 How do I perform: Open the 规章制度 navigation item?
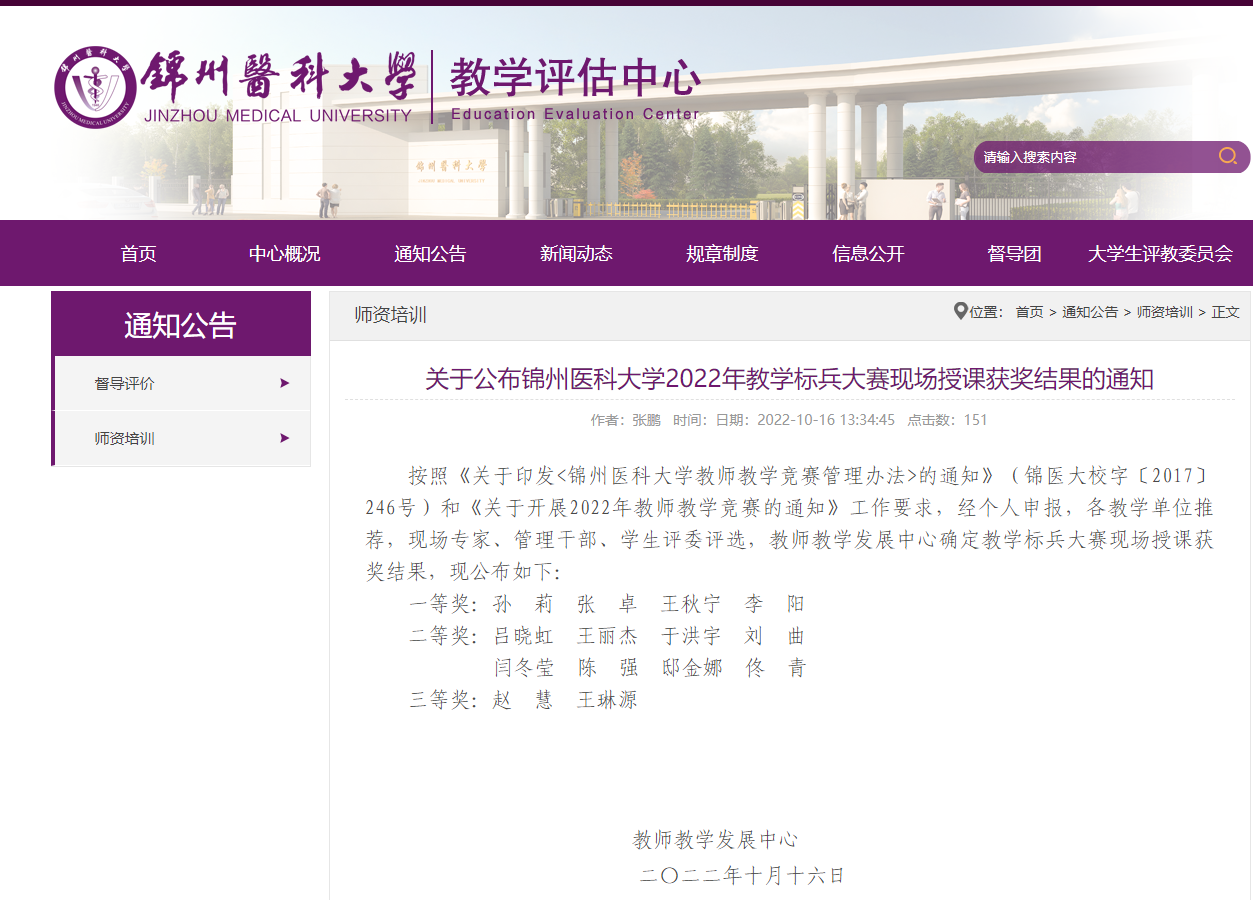pos(722,254)
